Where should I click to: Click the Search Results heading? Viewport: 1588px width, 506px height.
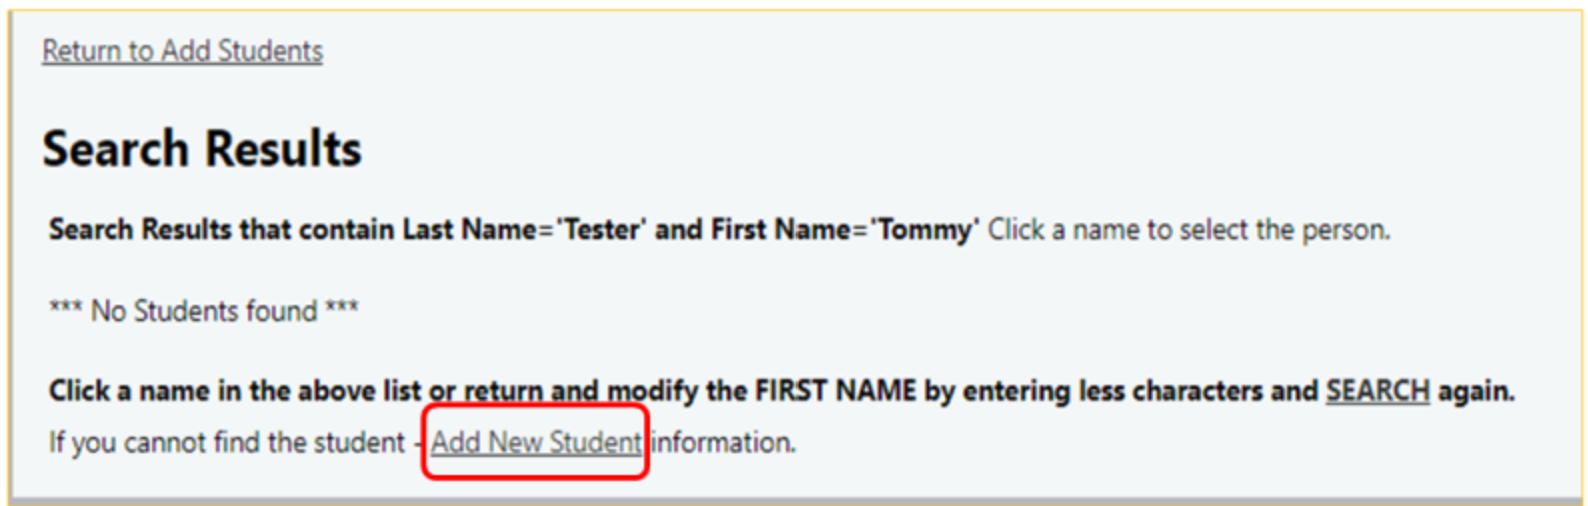(202, 149)
